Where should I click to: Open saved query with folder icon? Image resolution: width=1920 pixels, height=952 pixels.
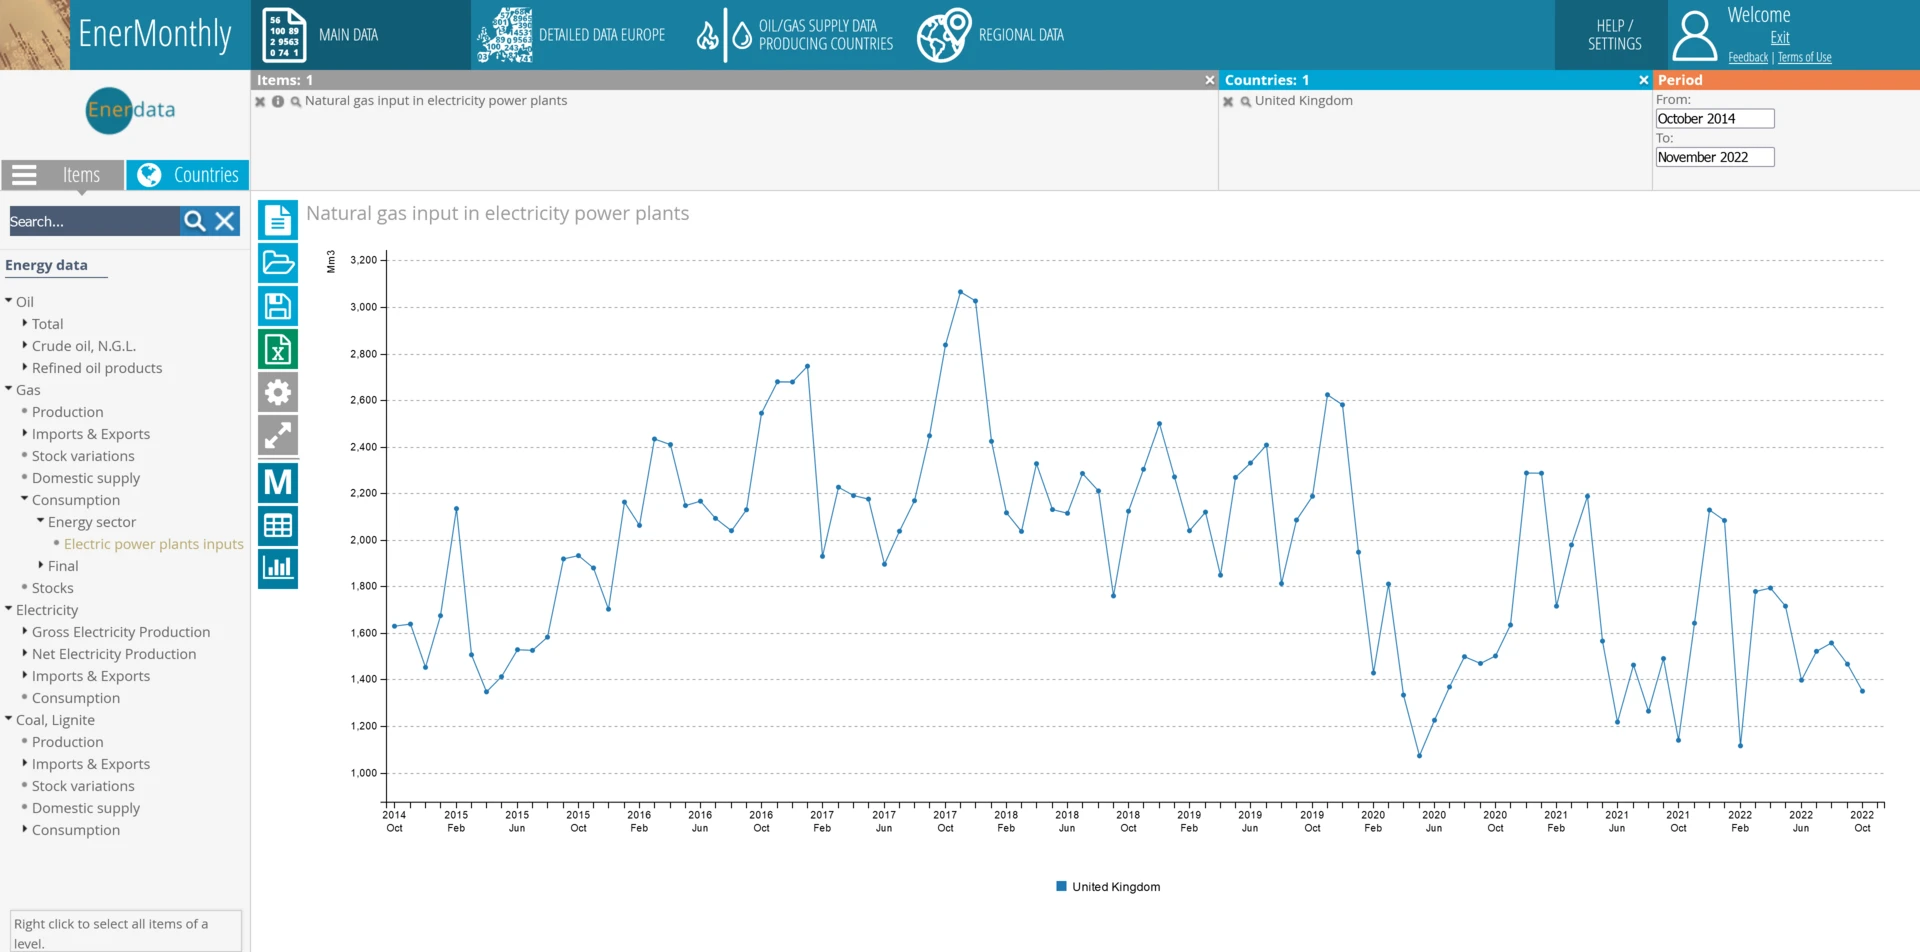coord(278,263)
